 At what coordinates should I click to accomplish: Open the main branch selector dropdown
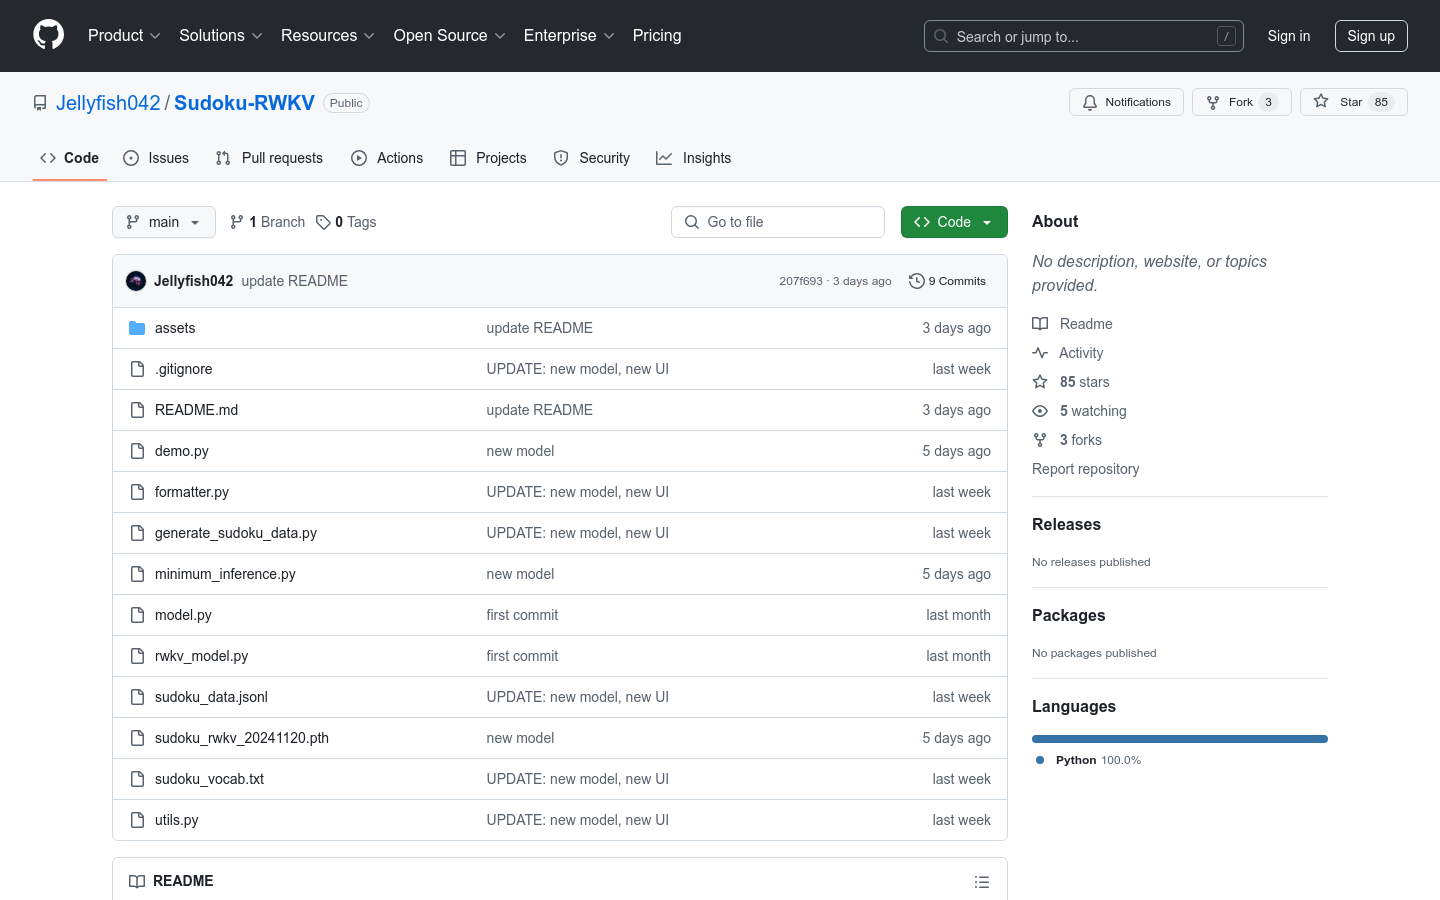point(164,222)
